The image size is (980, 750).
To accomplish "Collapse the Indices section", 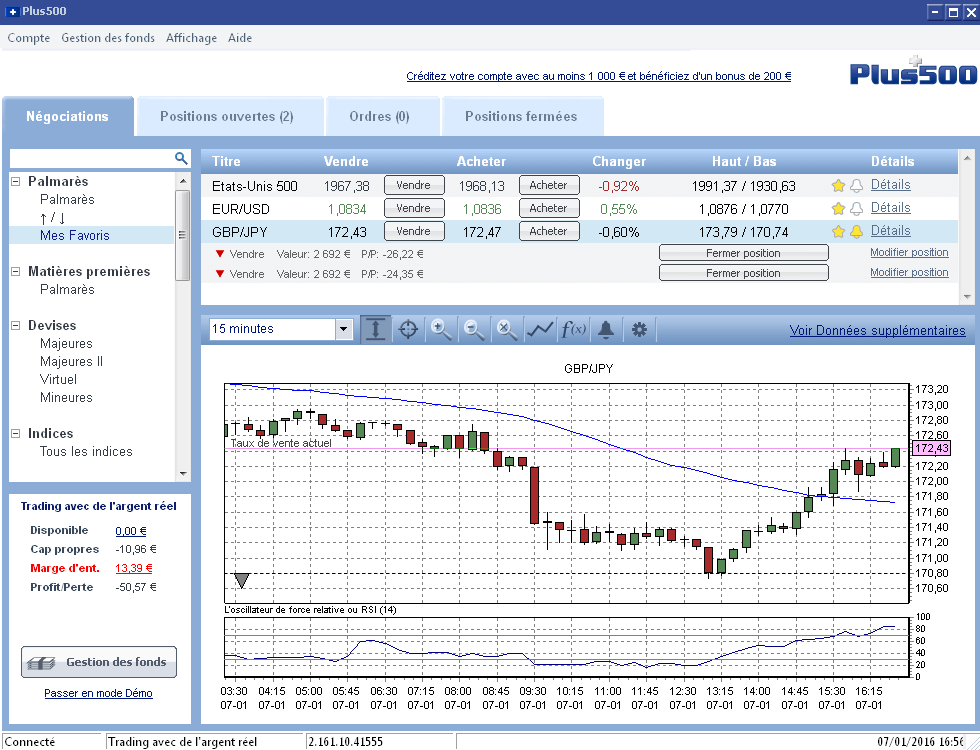I will pos(16,433).
